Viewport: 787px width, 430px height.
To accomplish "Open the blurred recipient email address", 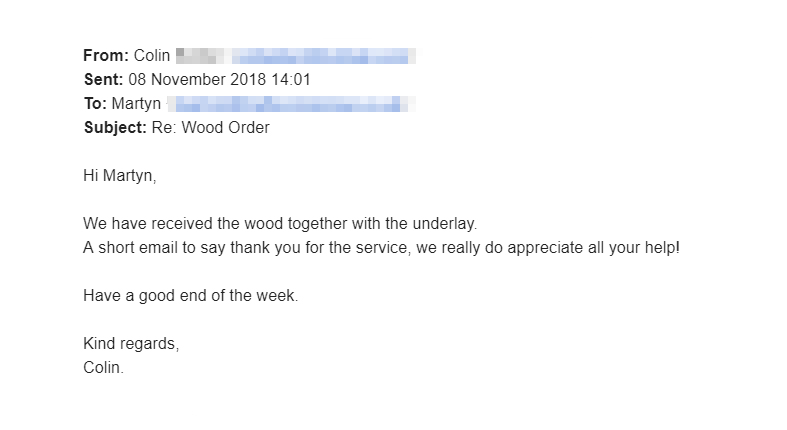I will coord(290,104).
